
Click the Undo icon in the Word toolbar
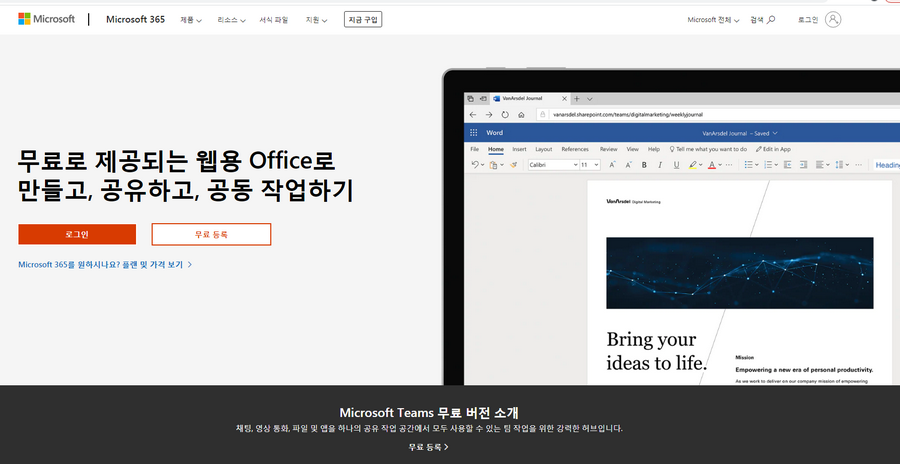click(x=475, y=165)
